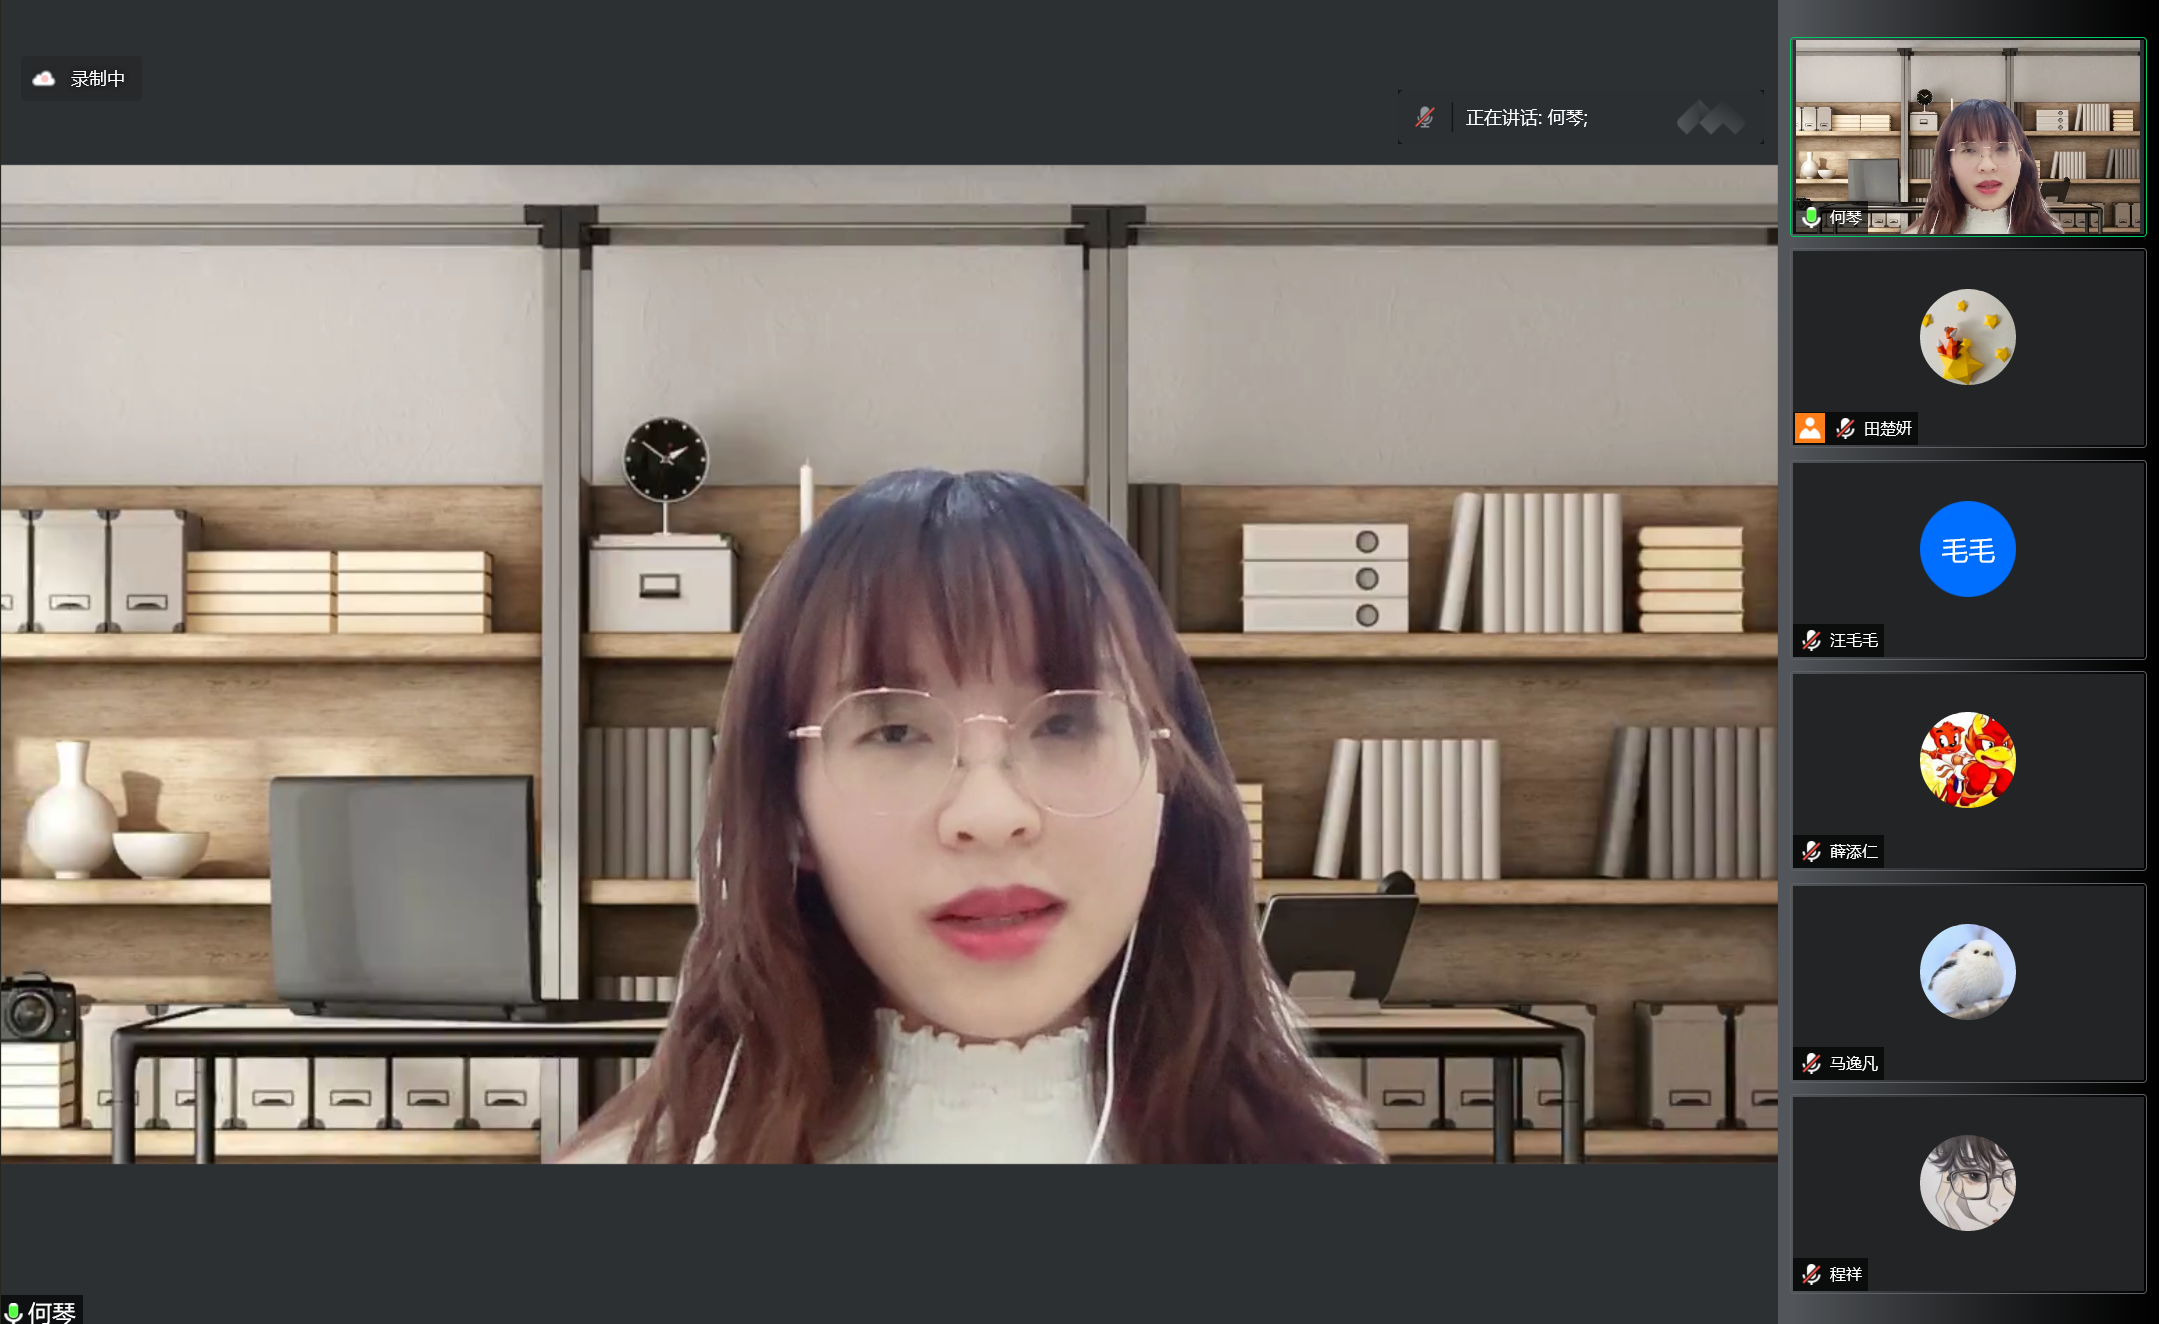Click muted mic icon next to 汪毛毛
The image size is (2160, 1324).
click(1811, 640)
